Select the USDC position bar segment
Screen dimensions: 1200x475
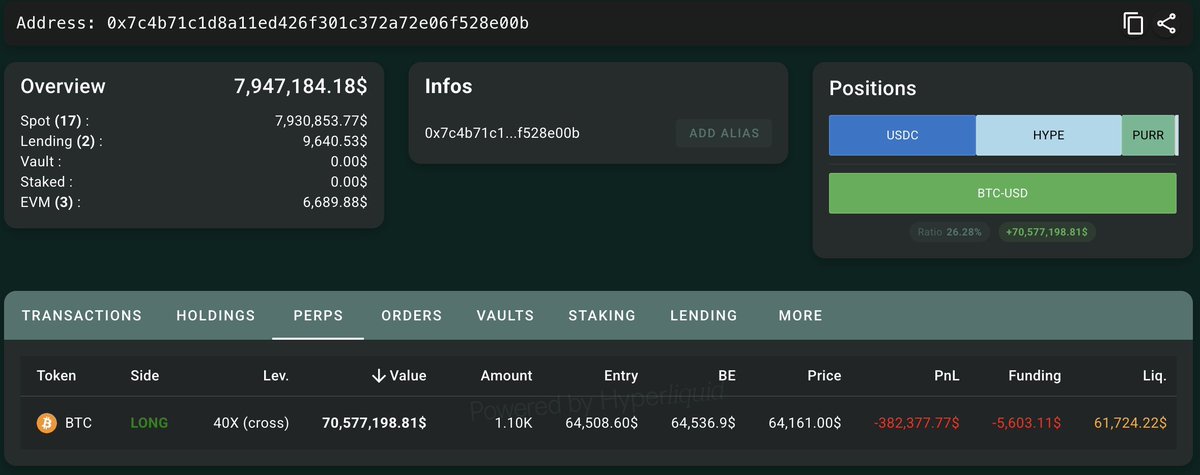902,135
